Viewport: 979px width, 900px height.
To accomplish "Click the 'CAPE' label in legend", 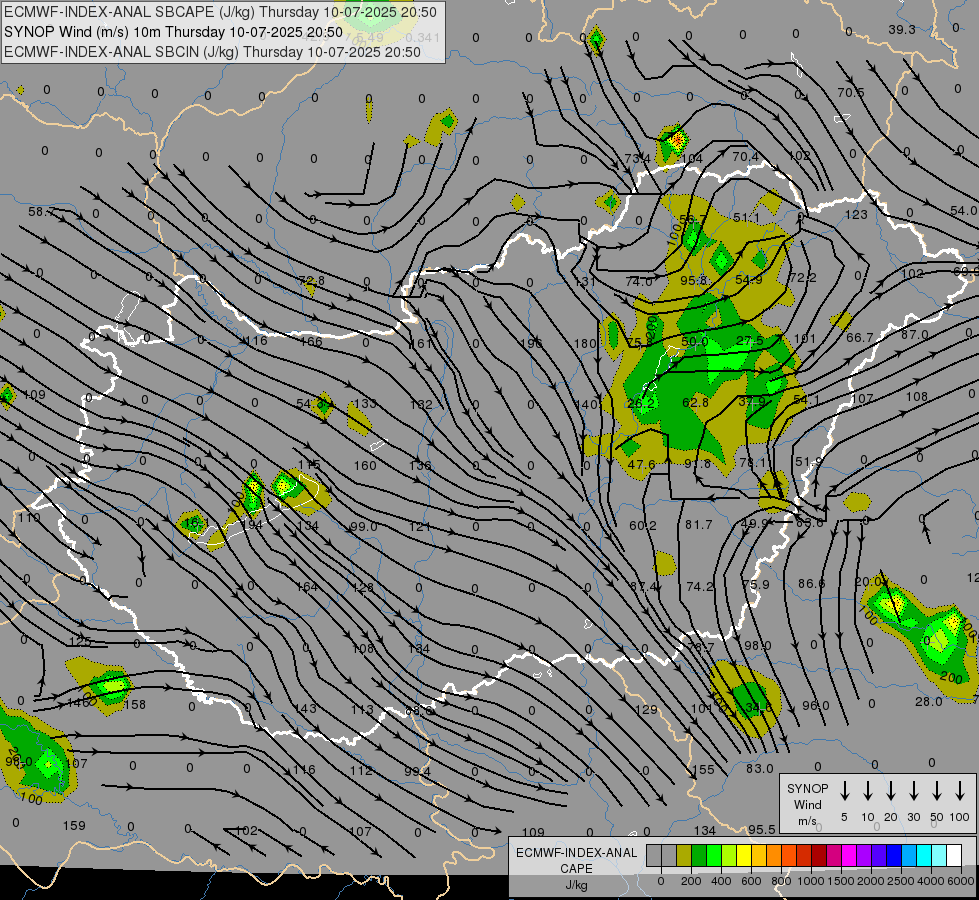I will (576, 869).
